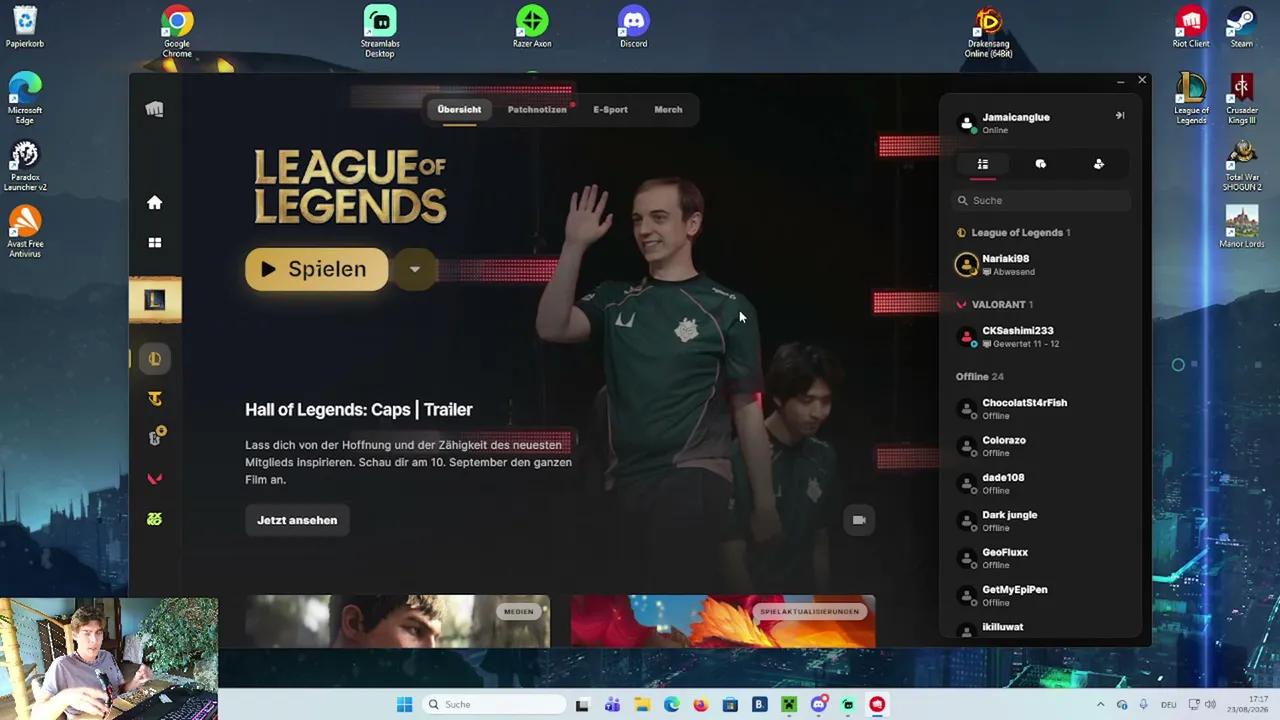Open Microsoft Store from the taskbar
1280x720 pixels.
(x=730, y=704)
